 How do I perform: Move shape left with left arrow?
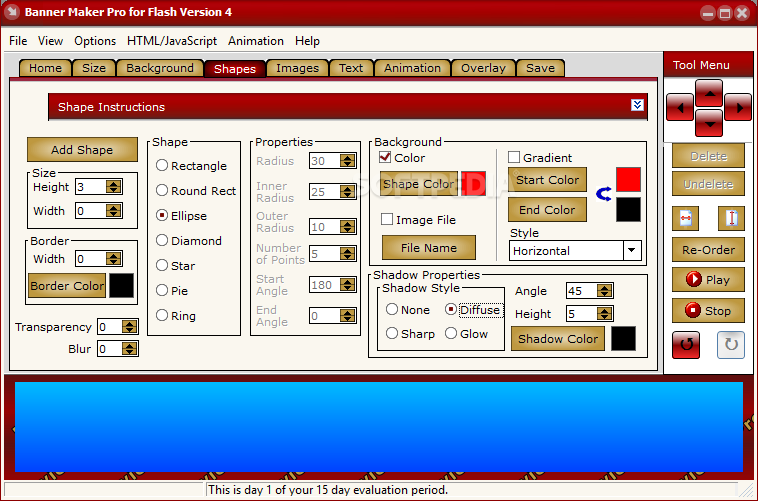pyautogui.click(x=680, y=107)
